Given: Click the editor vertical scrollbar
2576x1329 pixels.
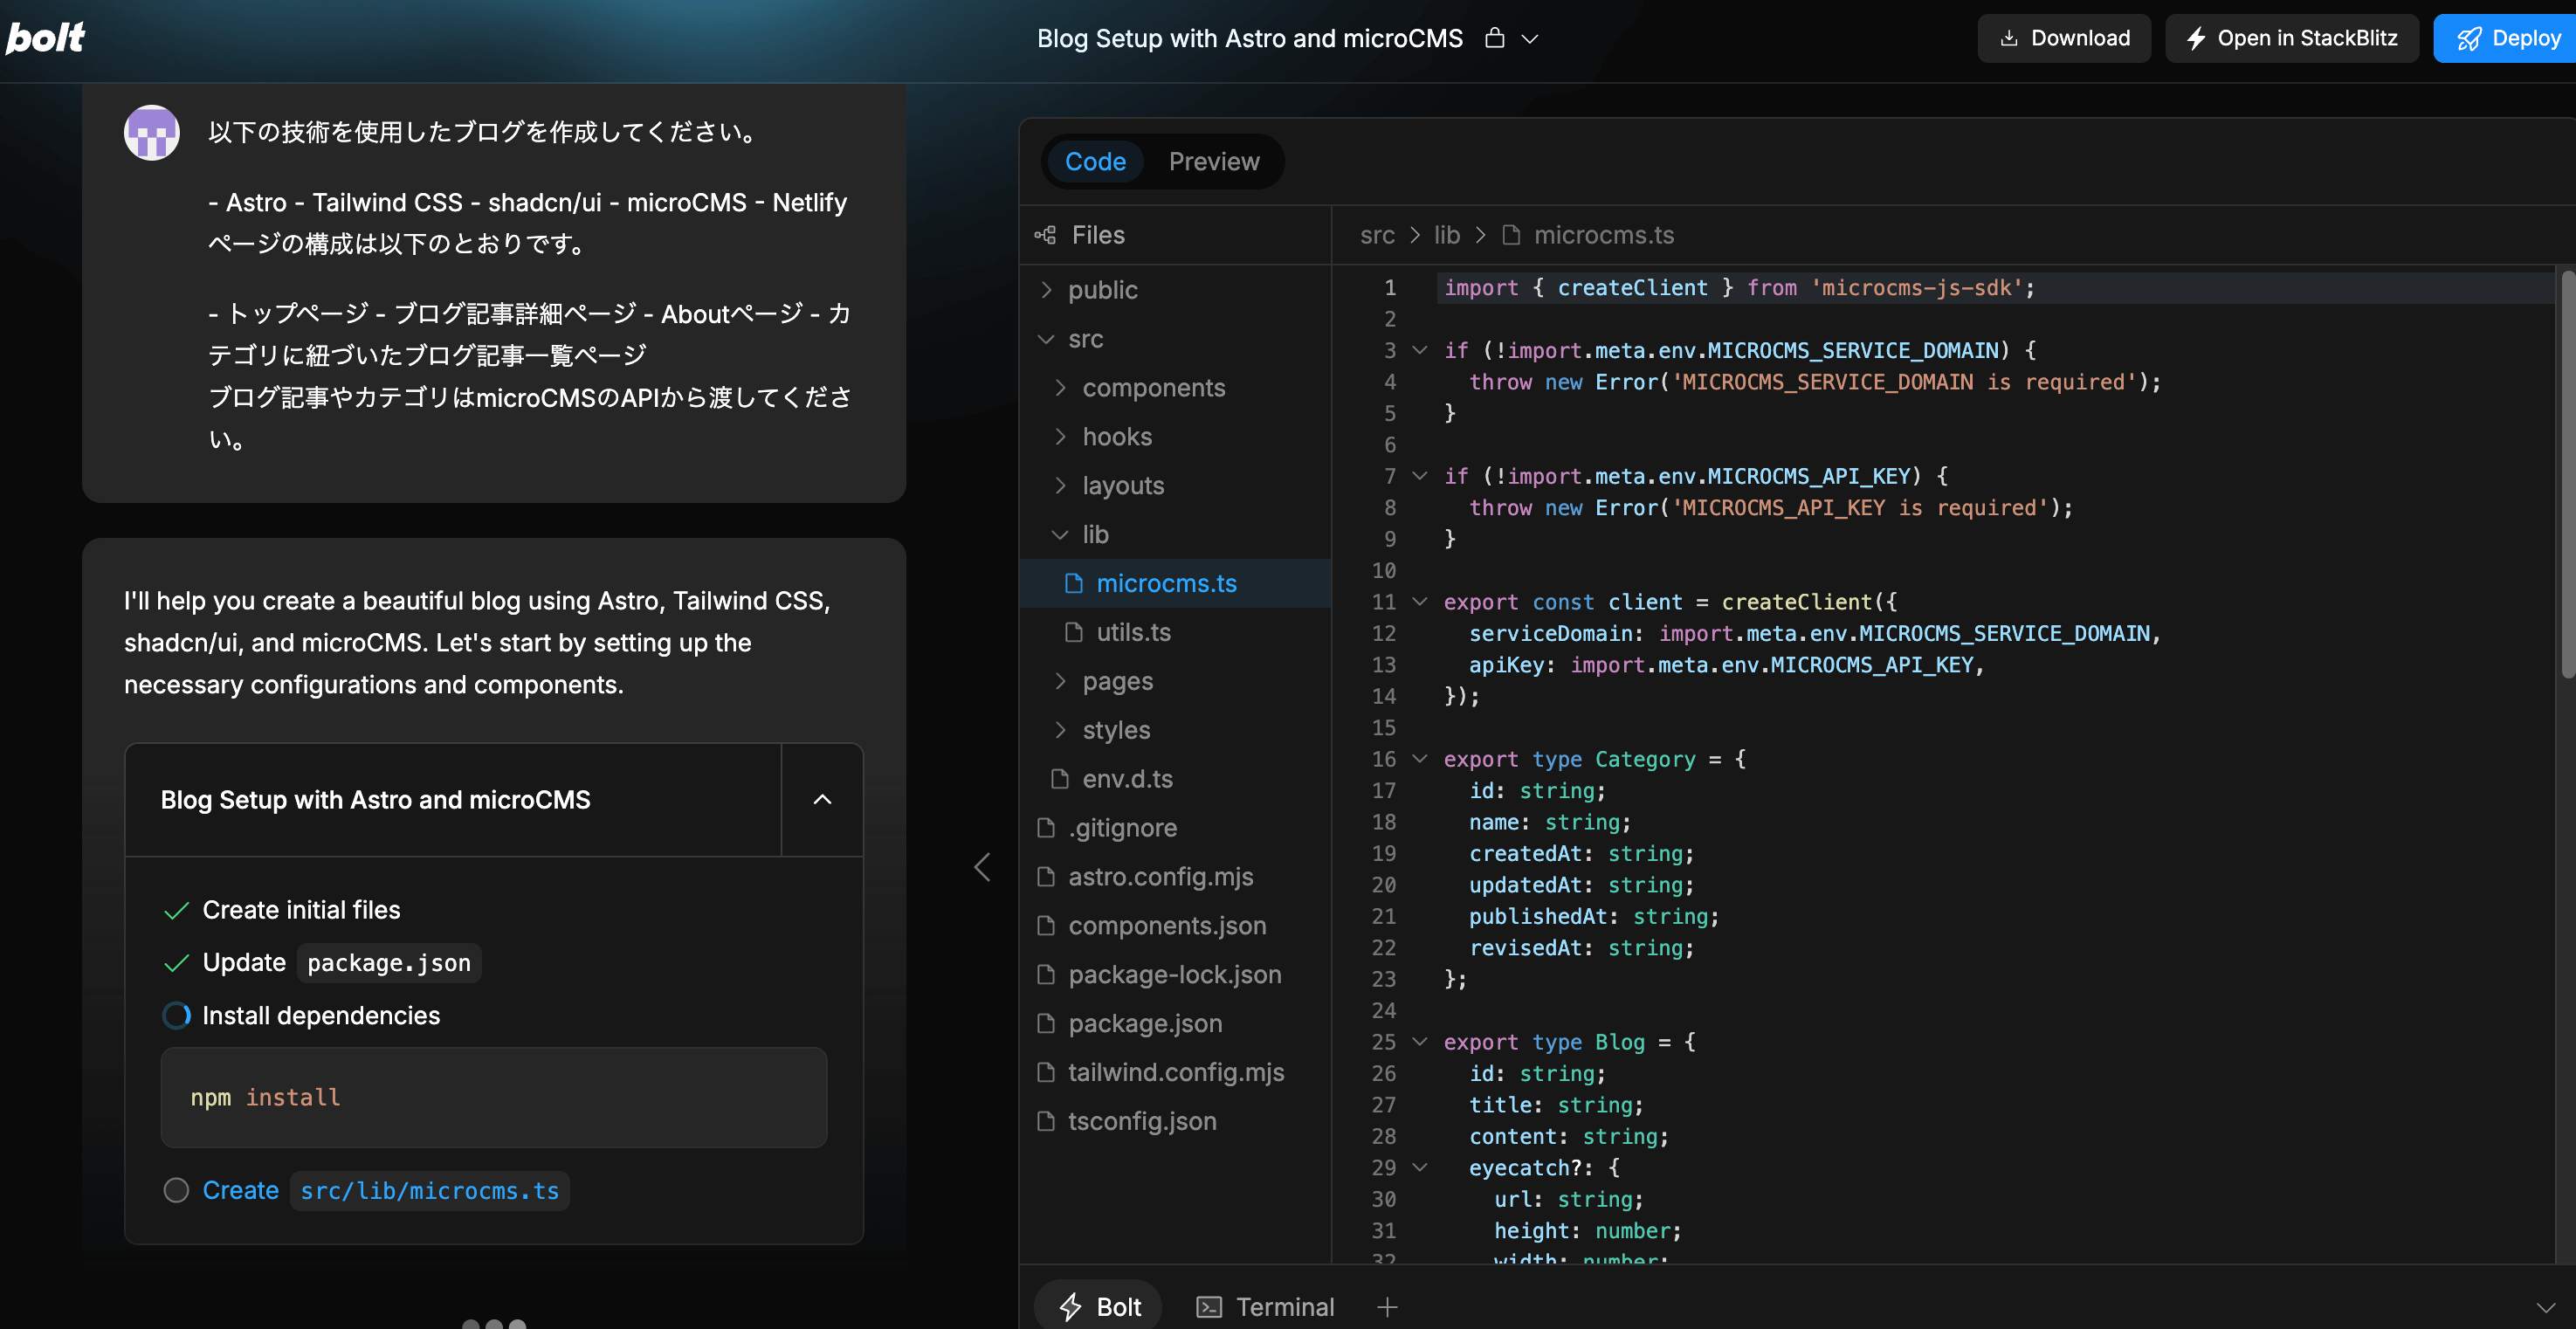Looking at the screenshot, I should [2567, 475].
